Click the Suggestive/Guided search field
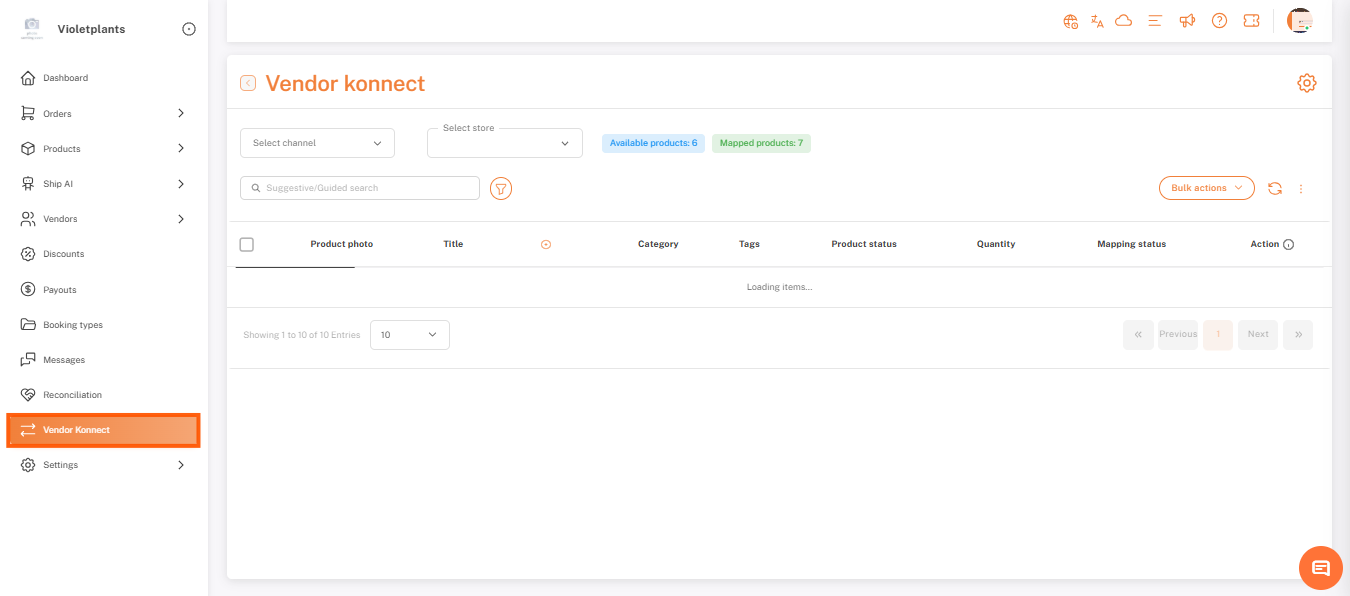The image size is (1350, 596). tap(360, 188)
